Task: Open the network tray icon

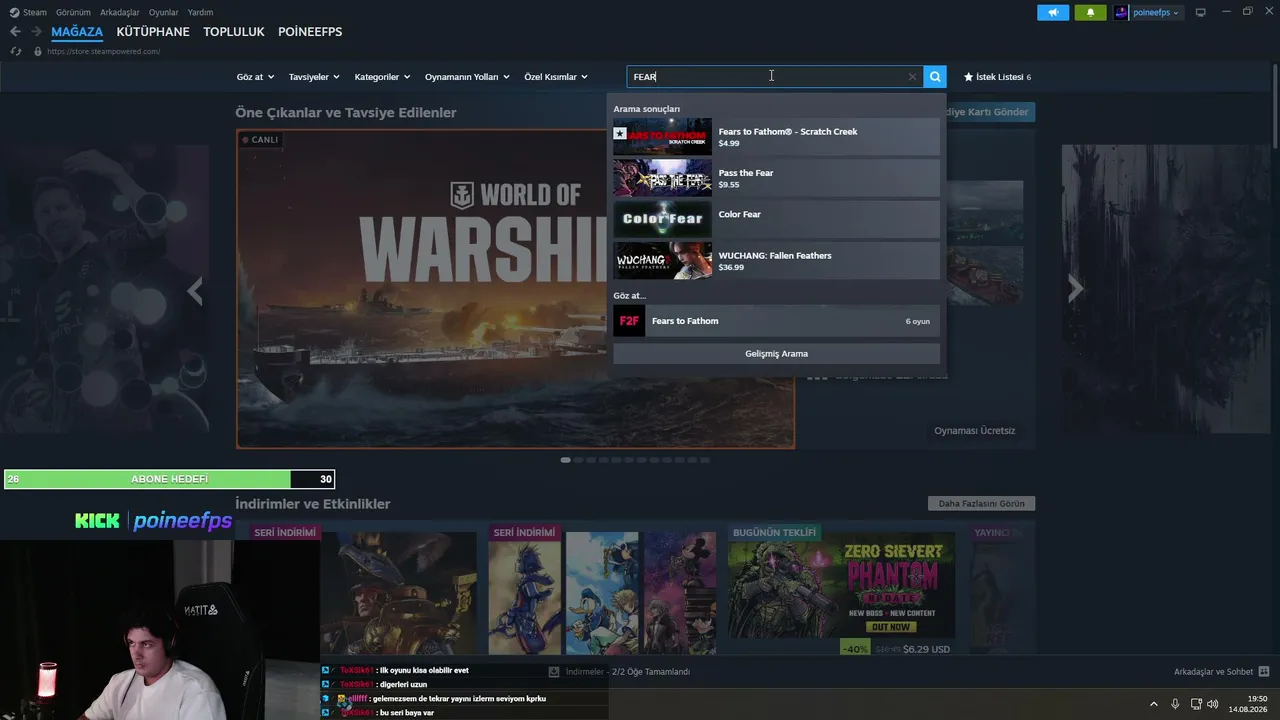Action: 1196,704
